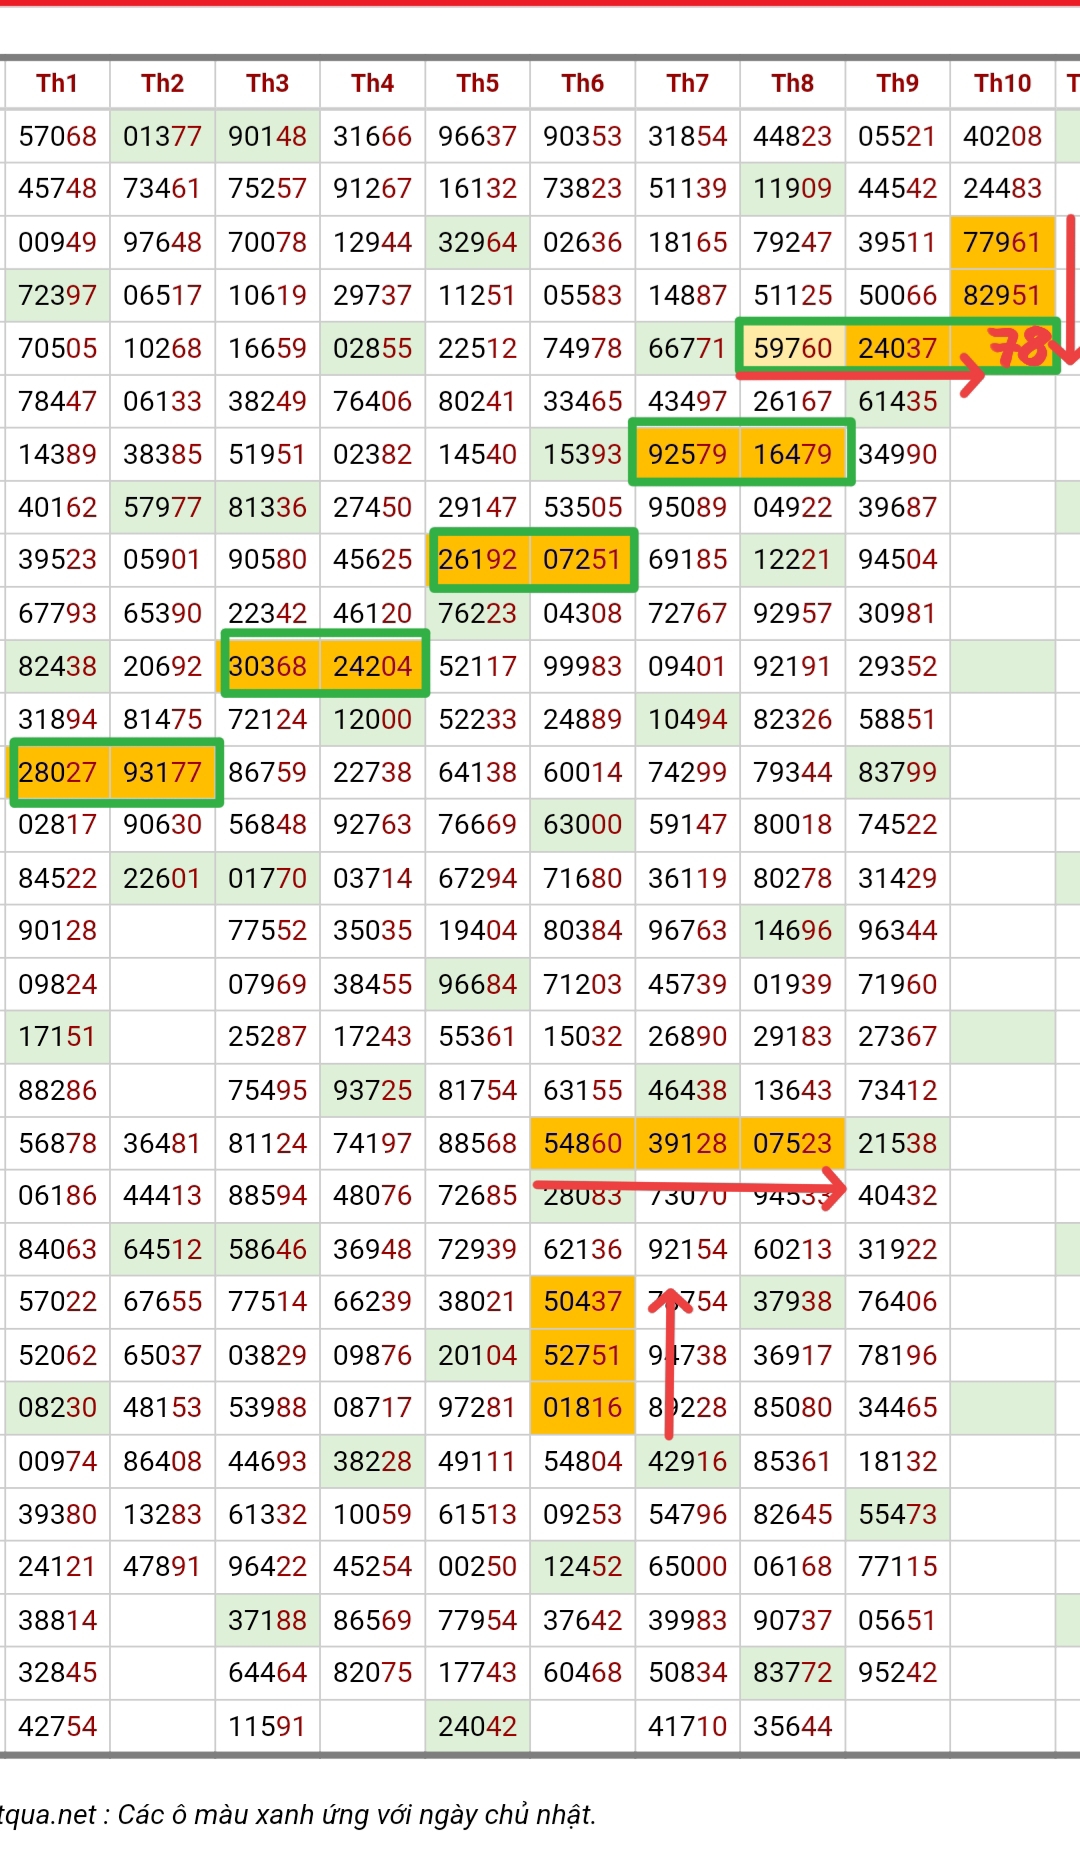Select the cell with 24483
The width and height of the screenshot is (1080, 1863).
tap(1002, 189)
